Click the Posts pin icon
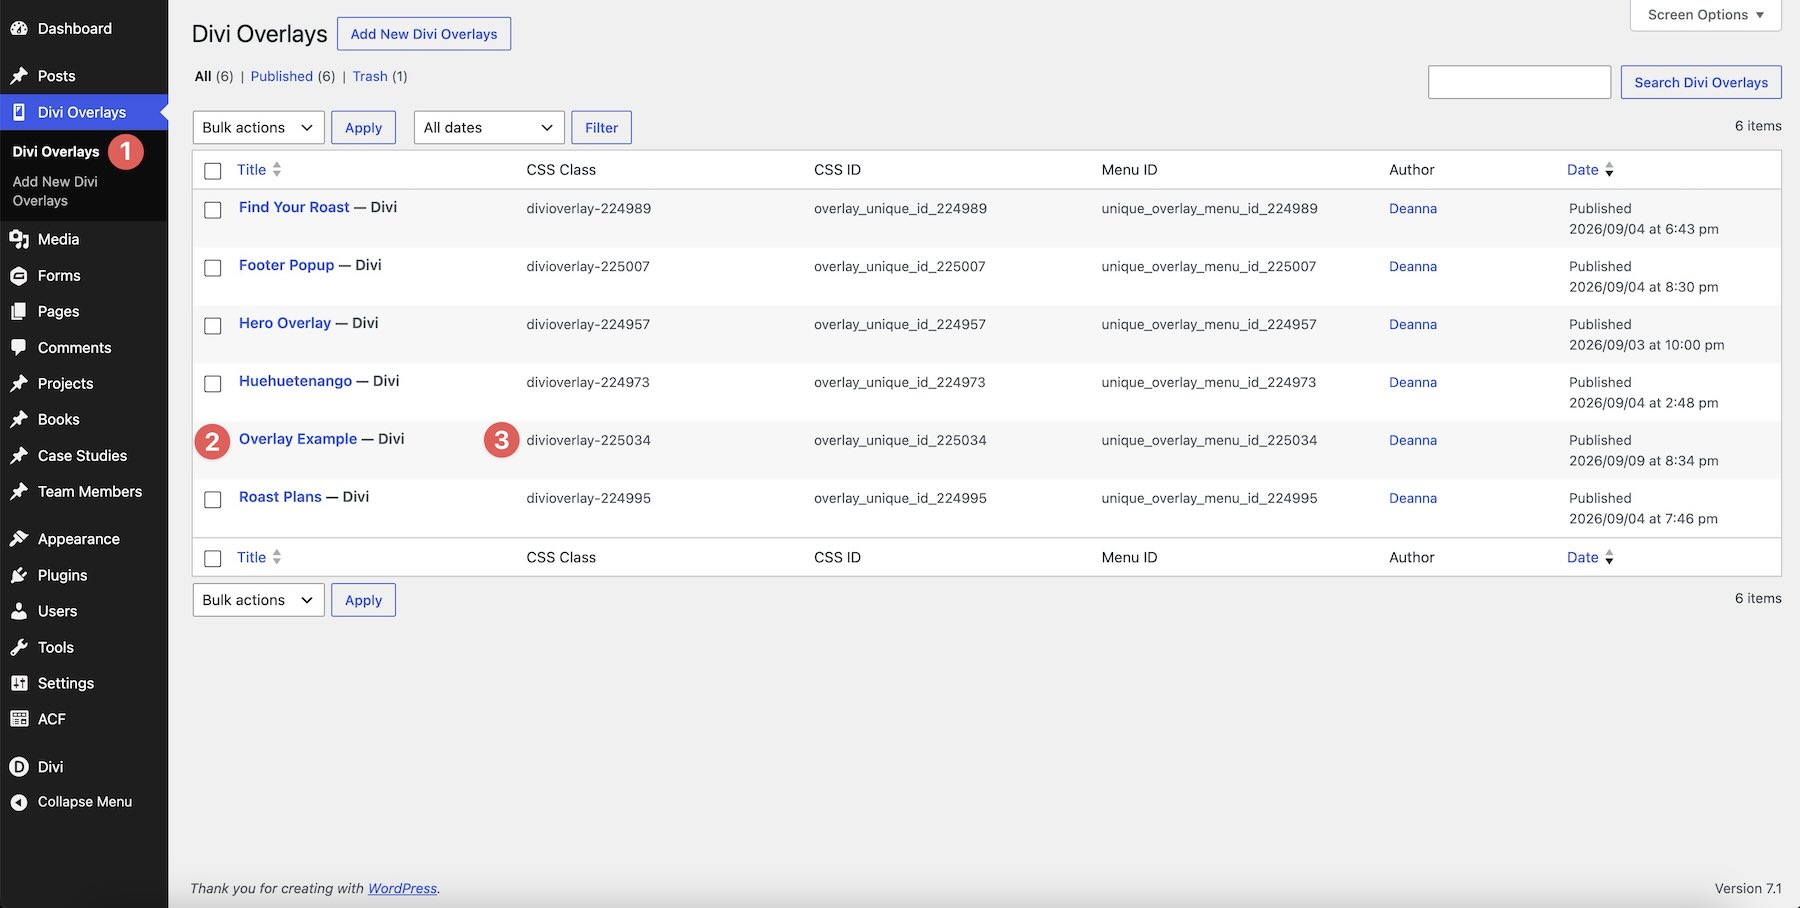The image size is (1800, 908). click(19, 76)
